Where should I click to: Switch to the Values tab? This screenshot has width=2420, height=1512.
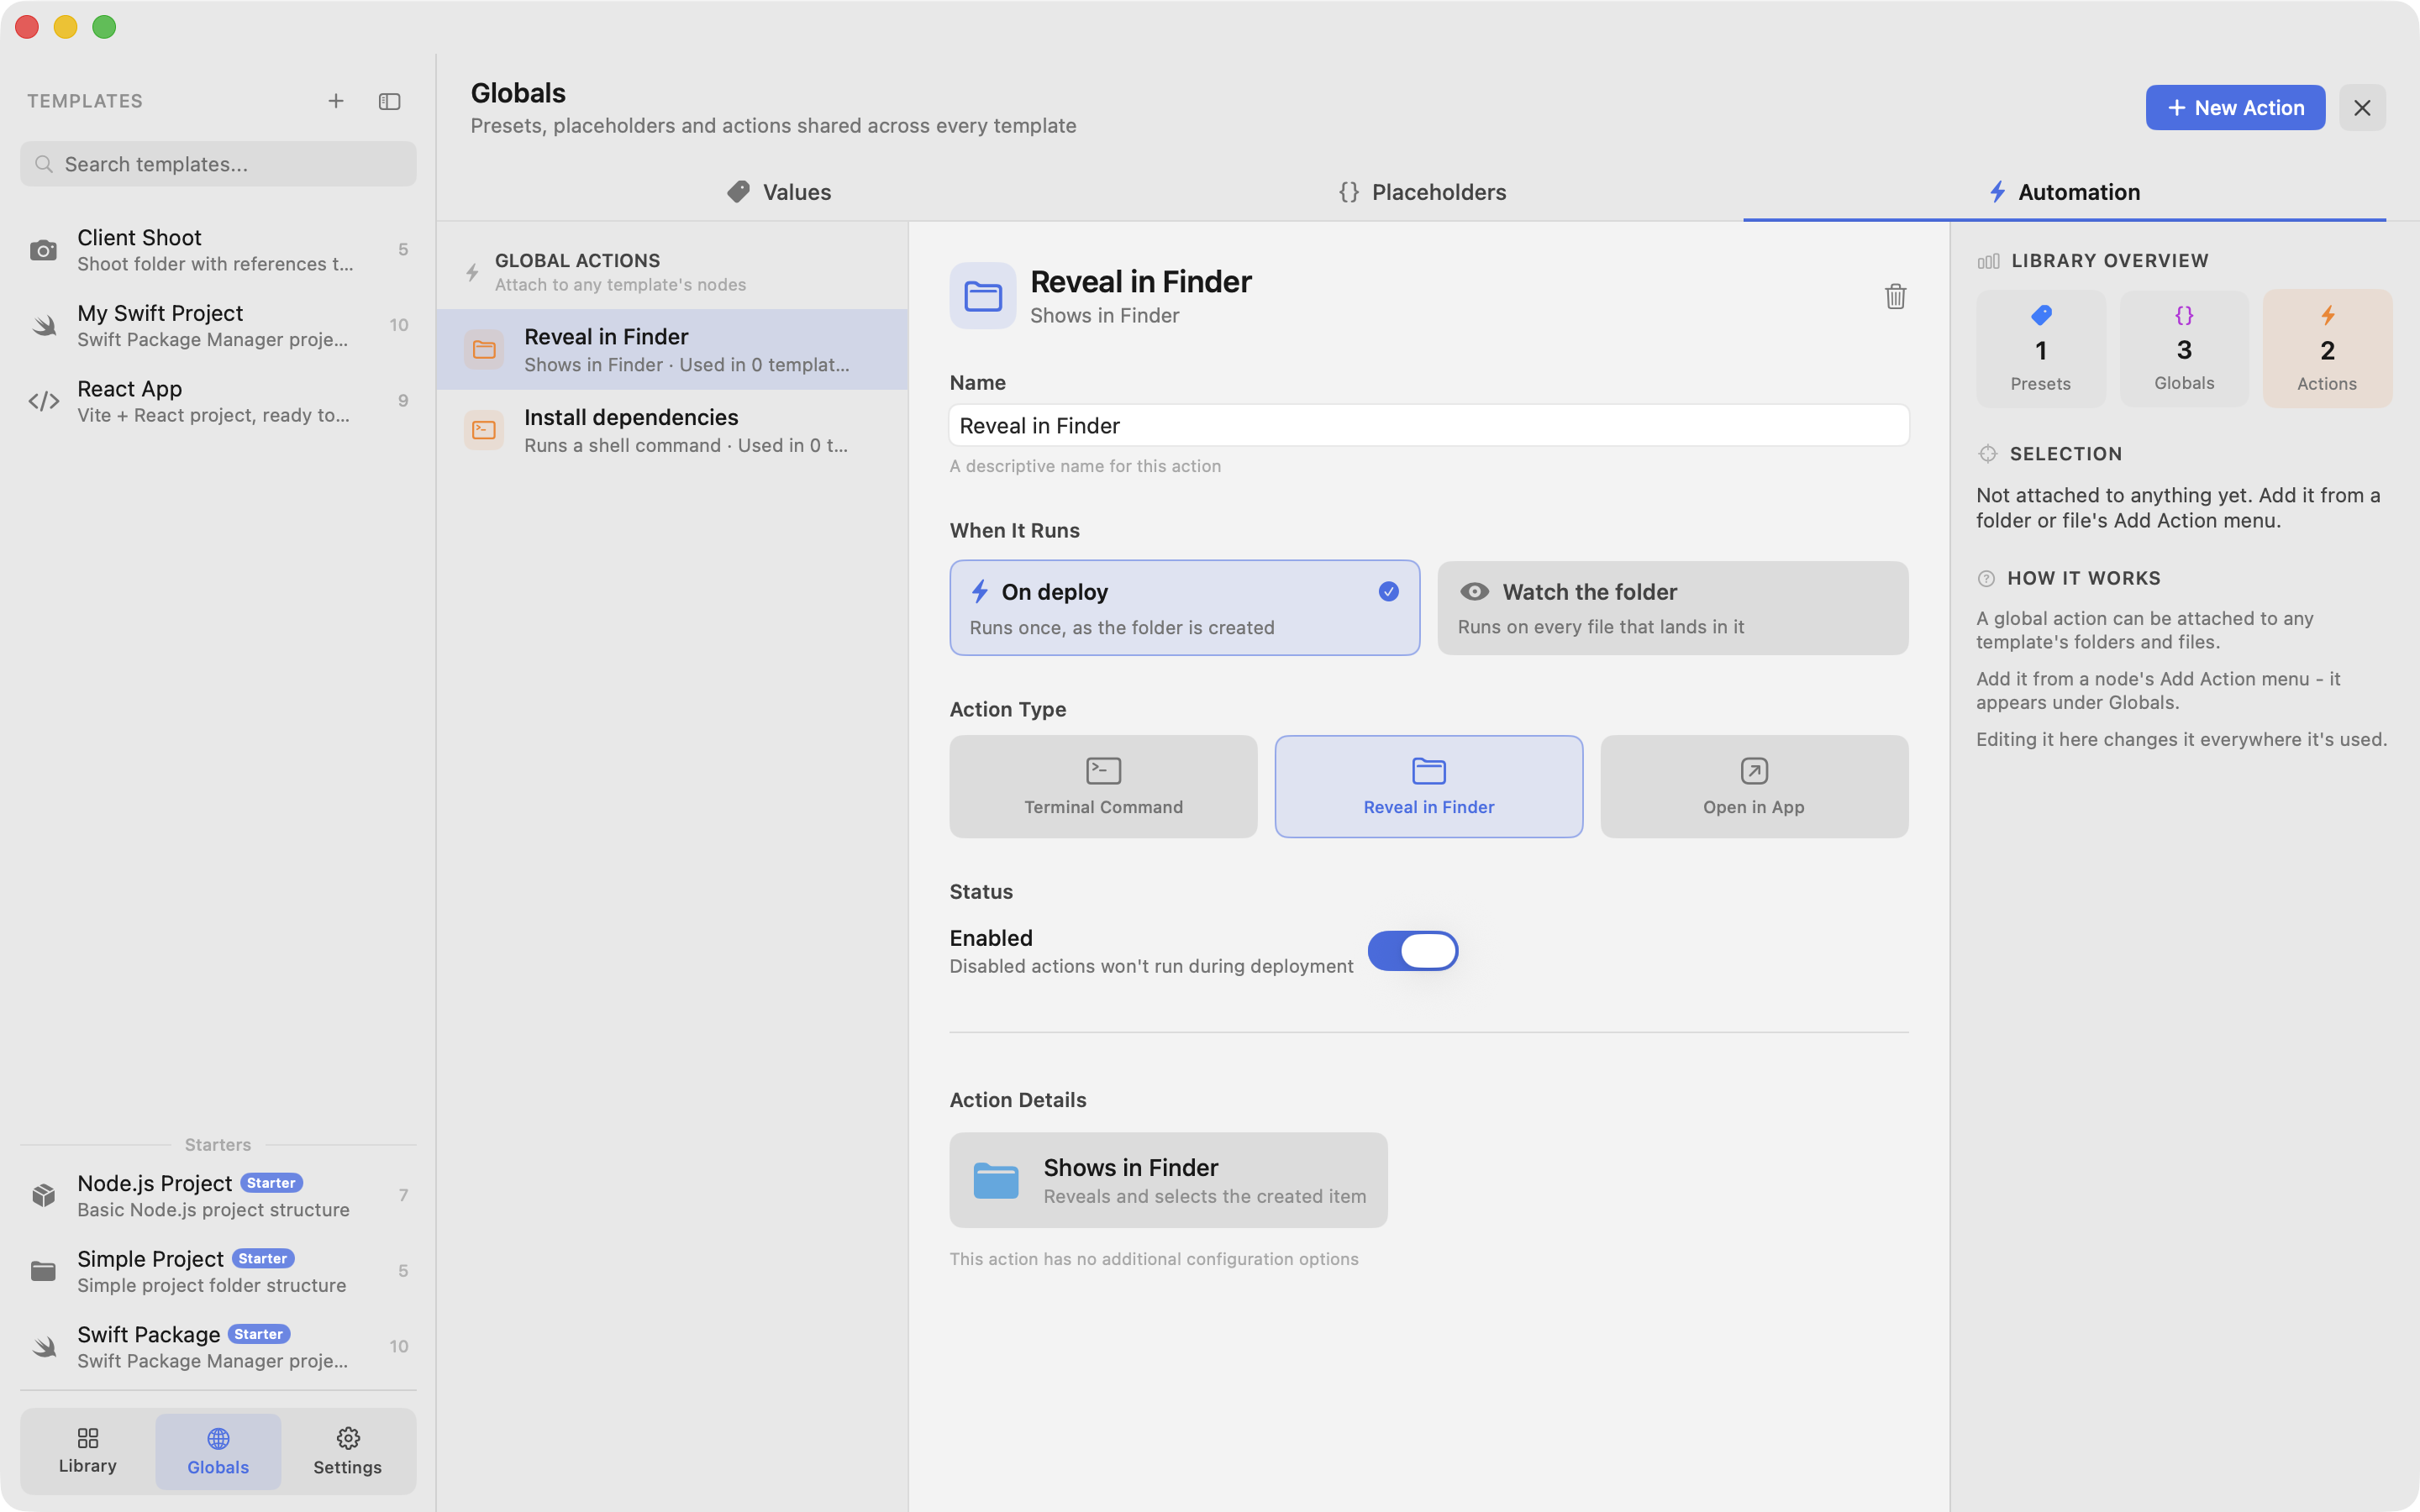coord(779,192)
